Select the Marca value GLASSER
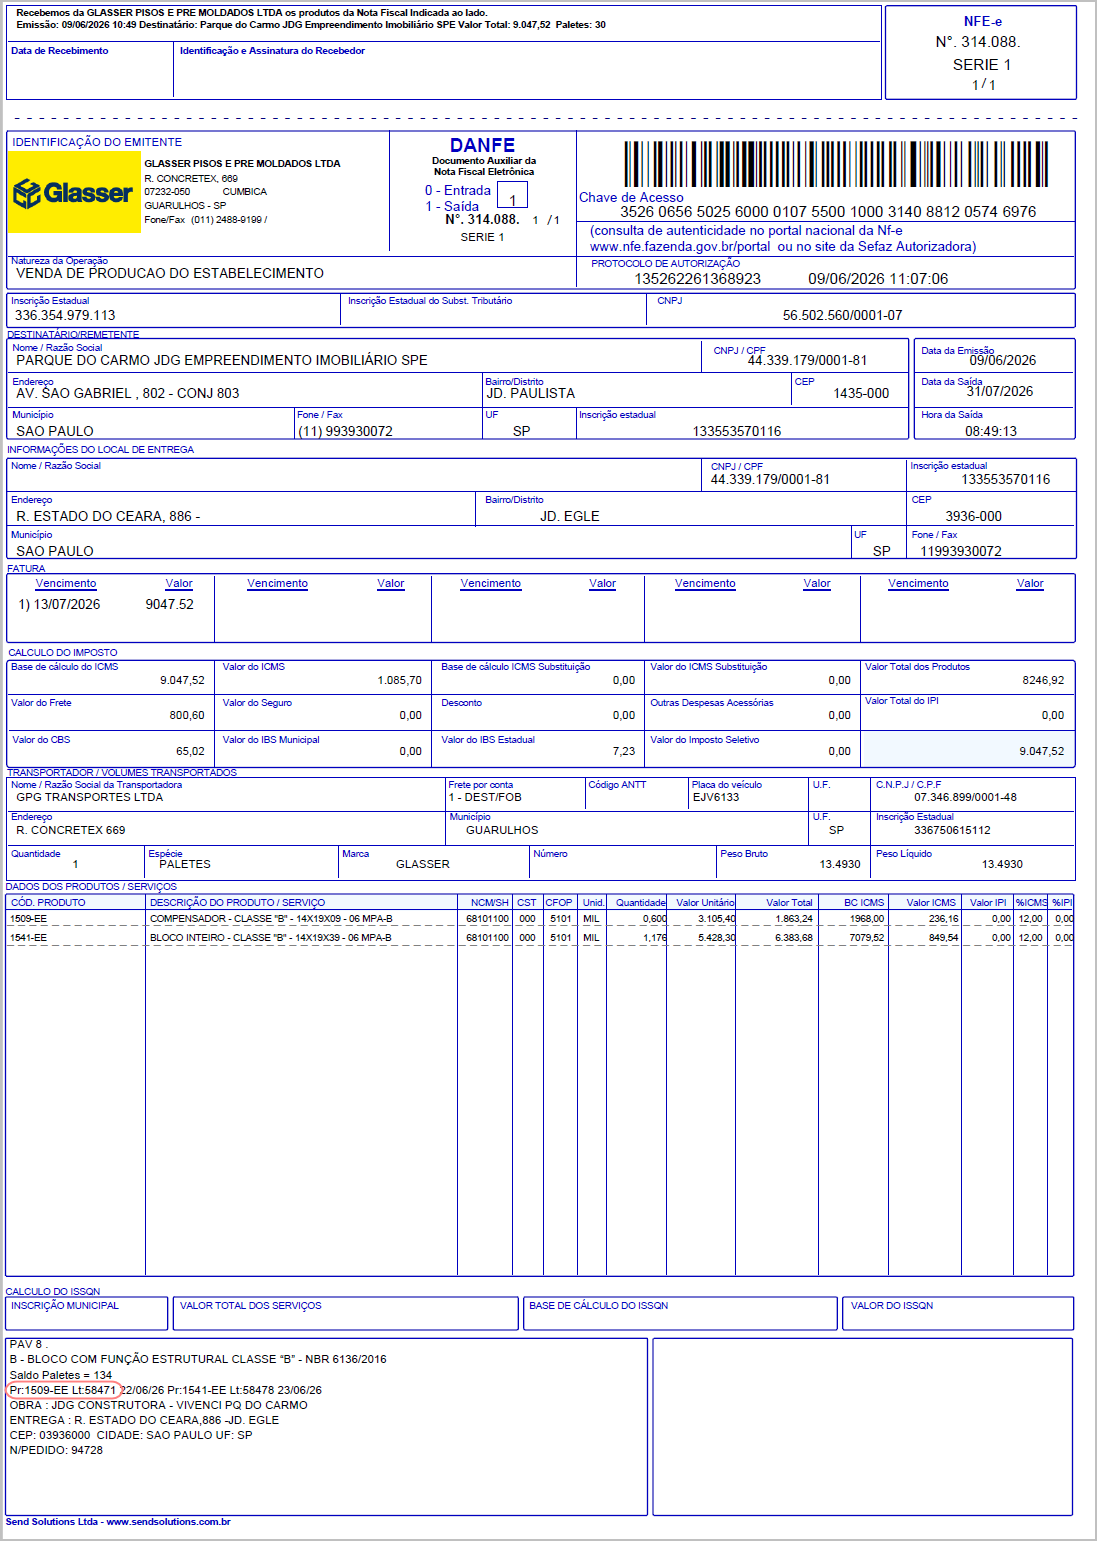1097x1541 pixels. point(423,864)
